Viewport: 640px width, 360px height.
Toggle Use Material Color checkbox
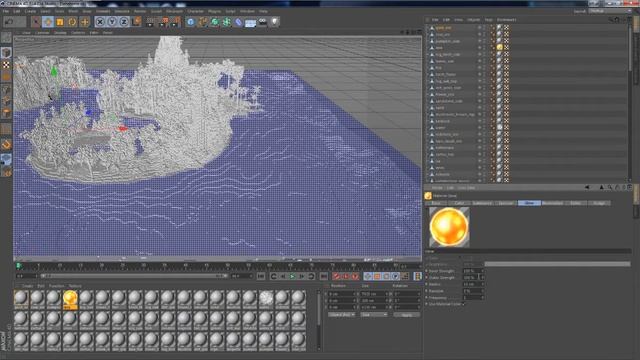pos(464,304)
